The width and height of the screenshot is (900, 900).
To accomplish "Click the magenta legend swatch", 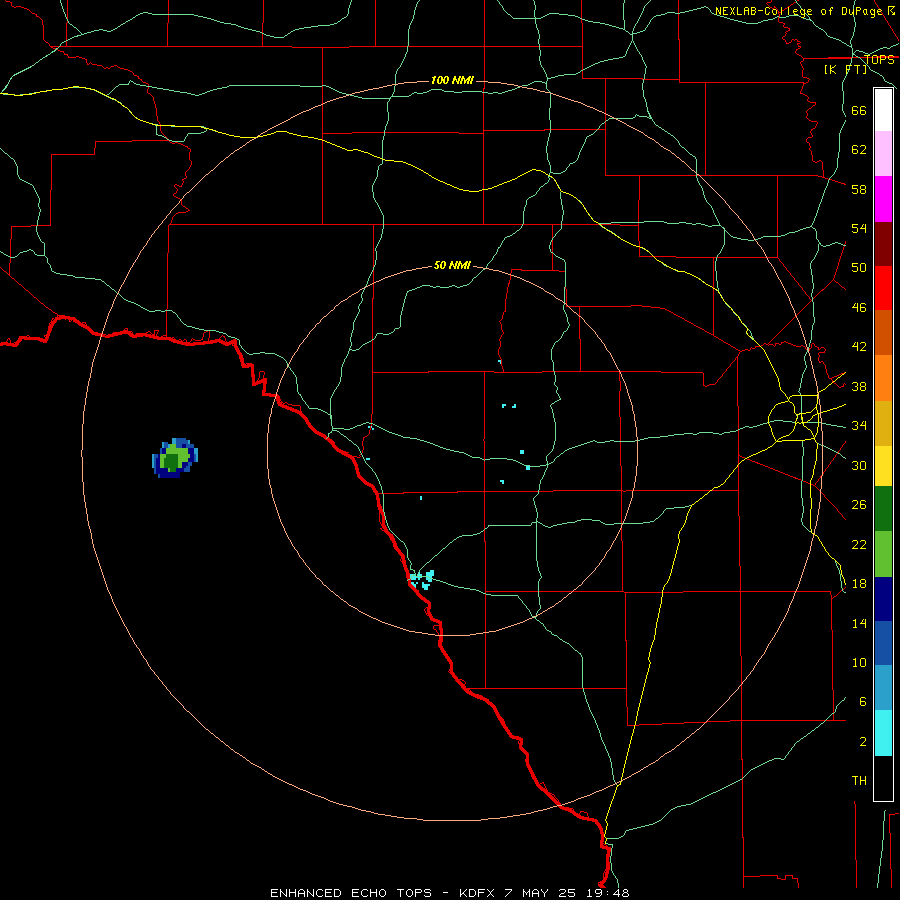I will pos(883,199).
